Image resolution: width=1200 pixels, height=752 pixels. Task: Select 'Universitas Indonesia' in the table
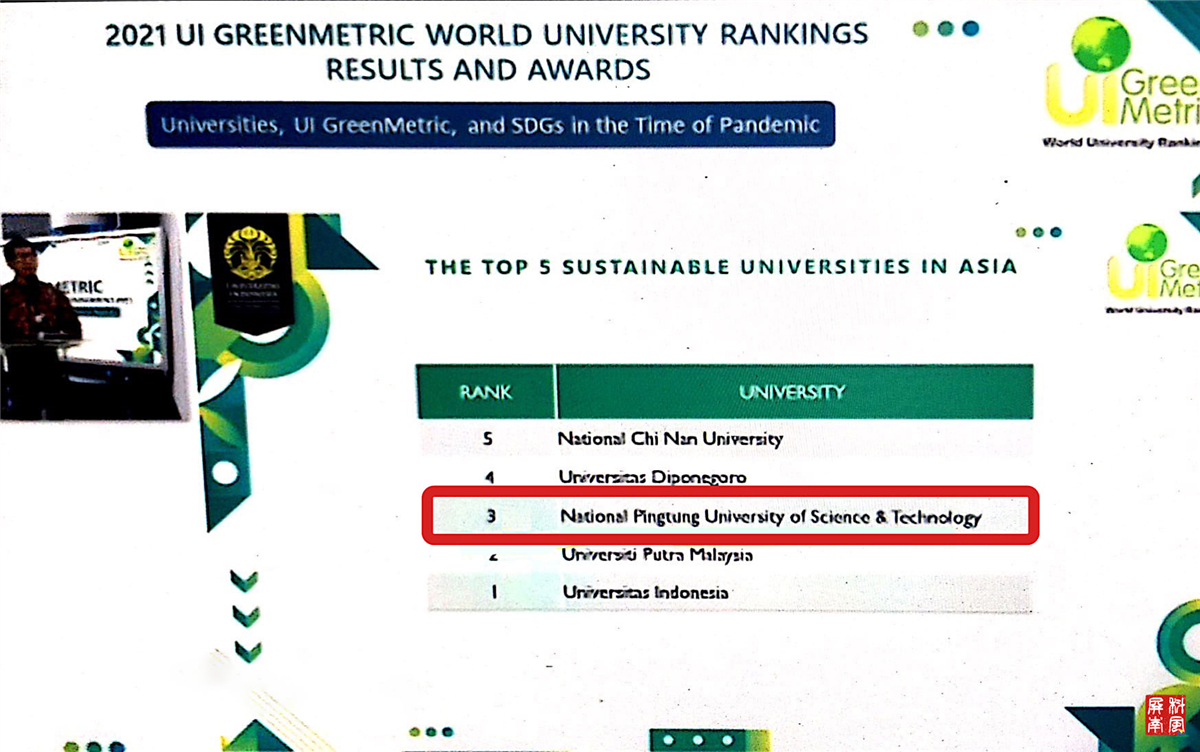646,593
